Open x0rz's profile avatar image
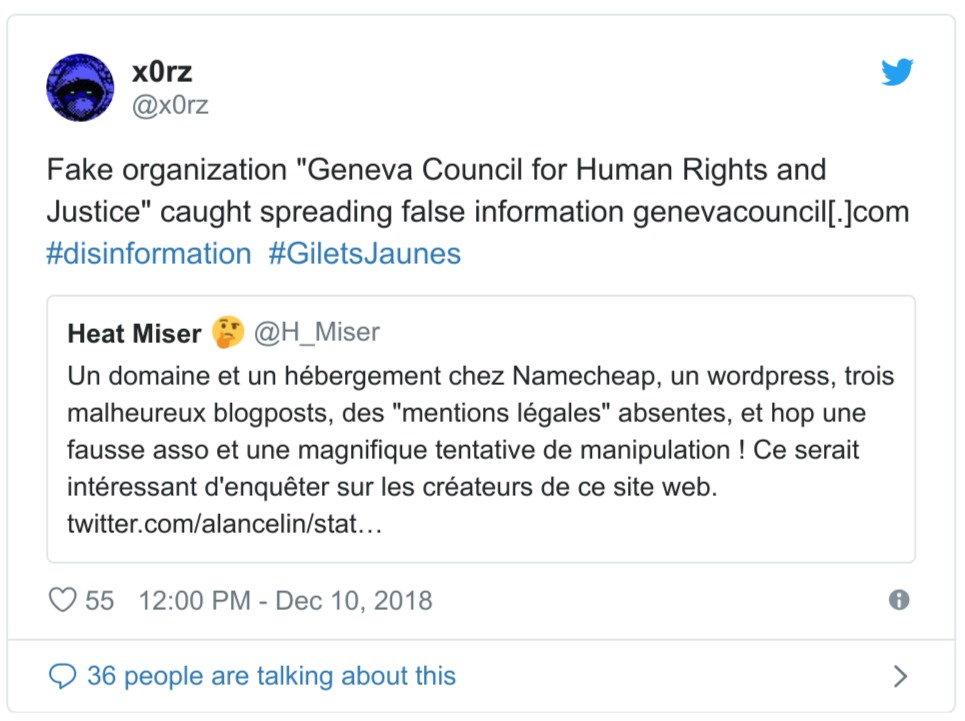 pyautogui.click(x=80, y=88)
